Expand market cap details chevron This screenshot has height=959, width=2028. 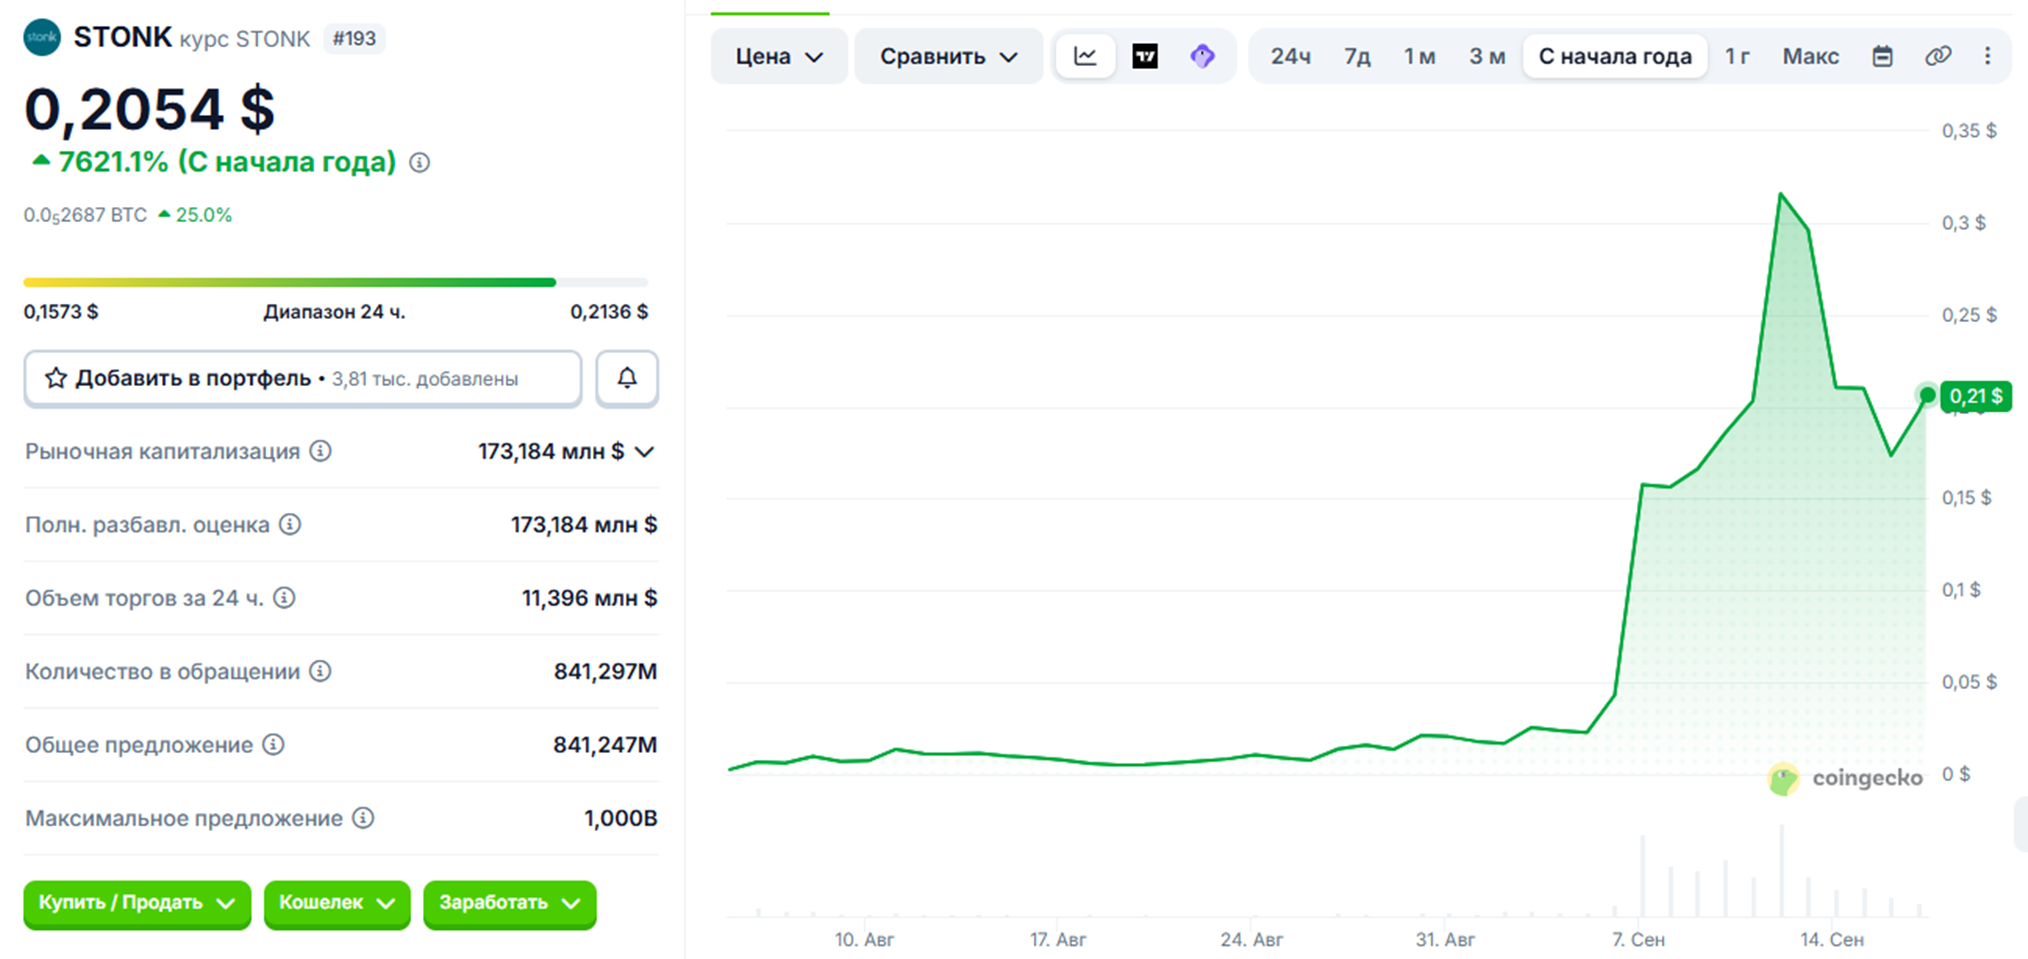coord(645,452)
